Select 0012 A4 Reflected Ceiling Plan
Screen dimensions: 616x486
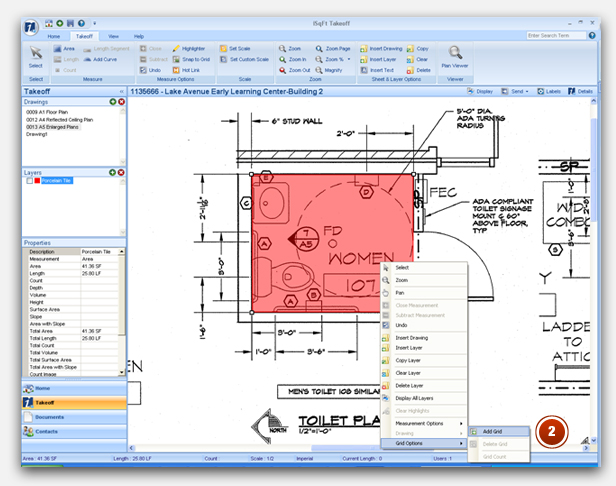[x=59, y=119]
